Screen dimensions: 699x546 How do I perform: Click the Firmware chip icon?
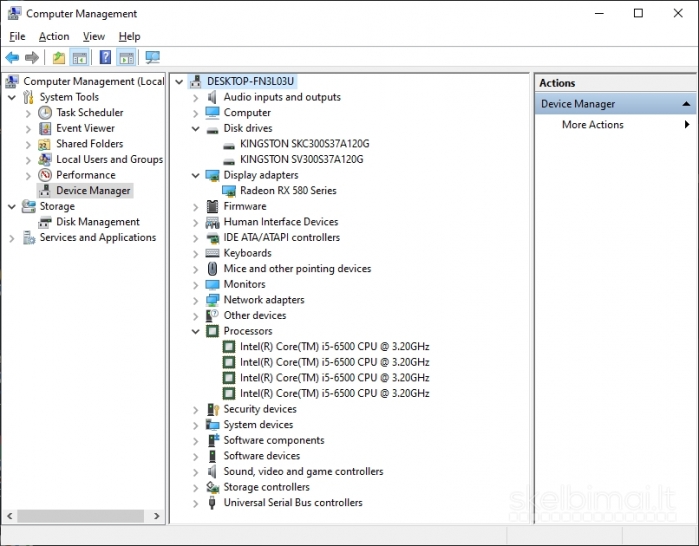click(212, 206)
